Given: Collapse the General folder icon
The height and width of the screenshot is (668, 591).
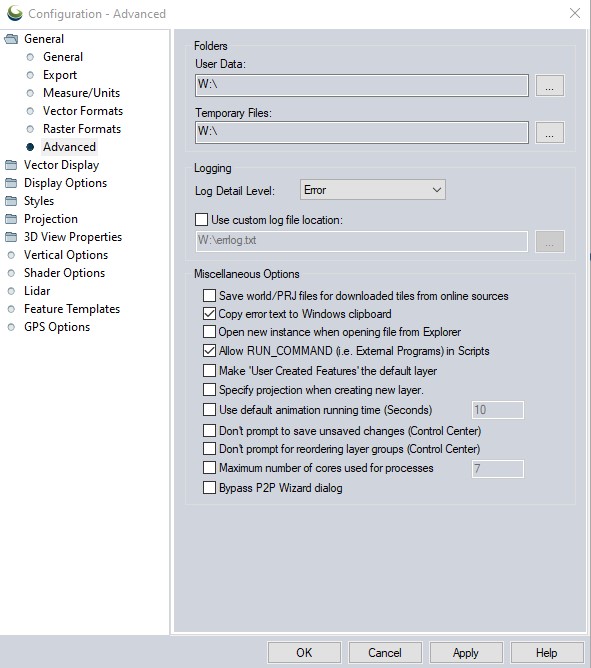Looking at the screenshot, I should 11,39.
